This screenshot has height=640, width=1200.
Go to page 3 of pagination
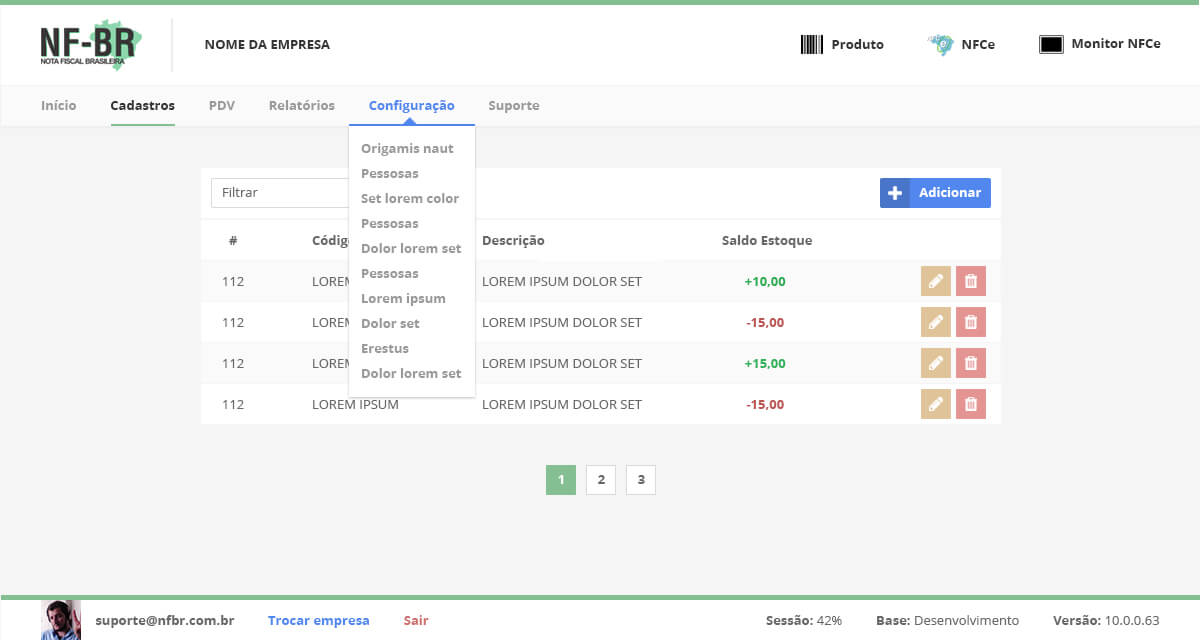point(641,480)
